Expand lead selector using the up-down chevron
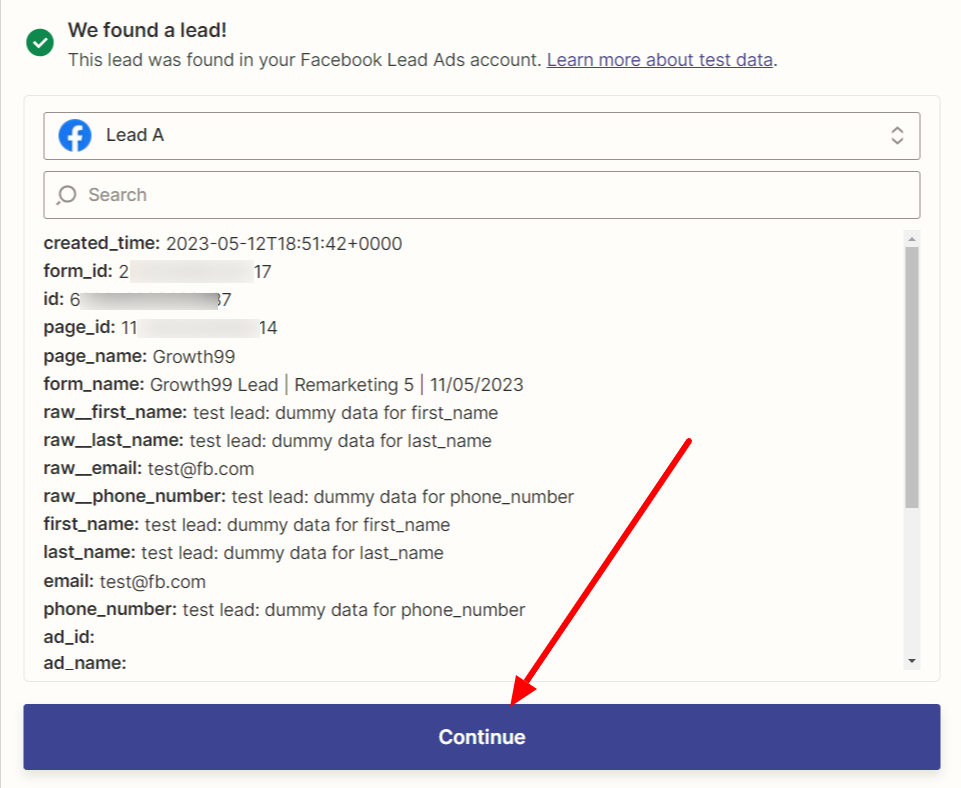The image size is (961, 788). click(x=897, y=135)
